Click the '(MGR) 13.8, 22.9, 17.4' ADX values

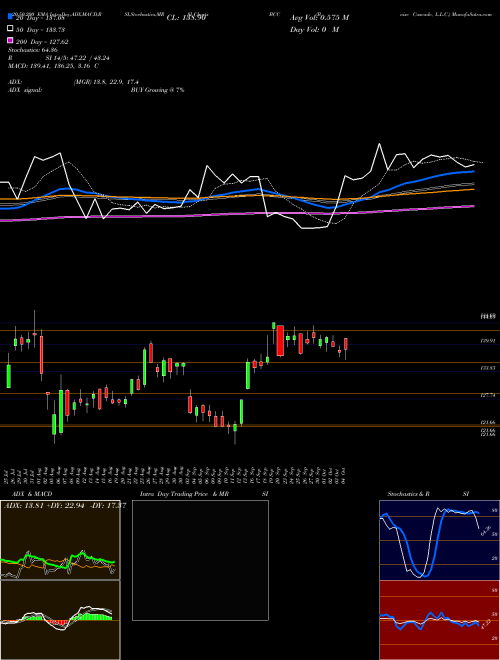106,82
